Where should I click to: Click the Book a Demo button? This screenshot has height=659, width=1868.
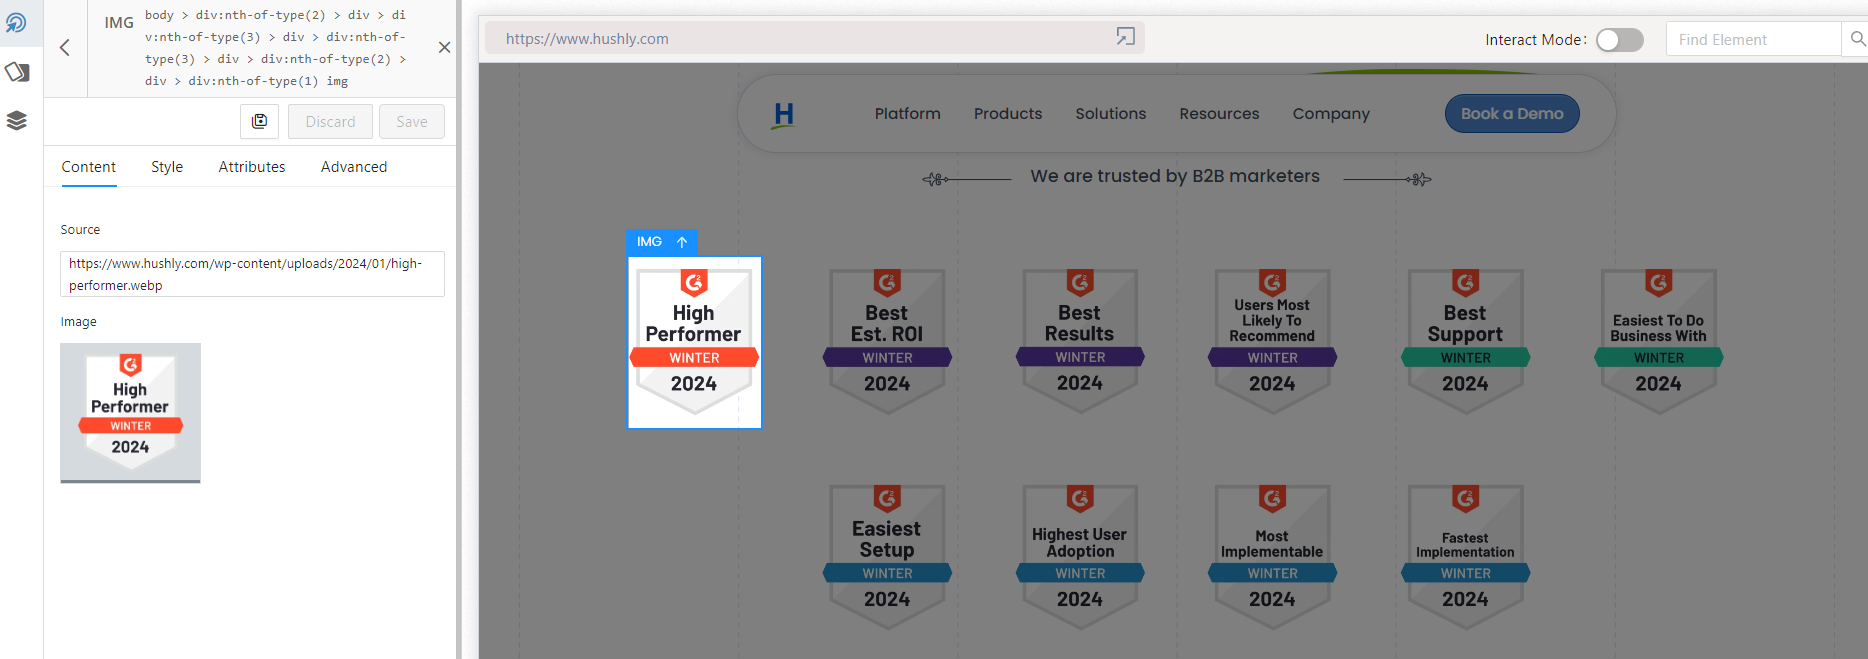[1512, 113]
